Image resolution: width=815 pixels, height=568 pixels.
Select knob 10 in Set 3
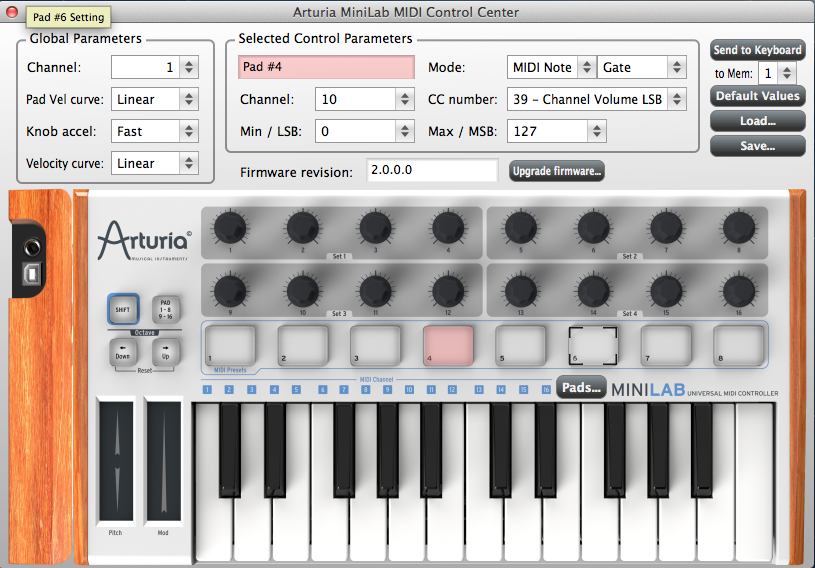(x=303, y=291)
